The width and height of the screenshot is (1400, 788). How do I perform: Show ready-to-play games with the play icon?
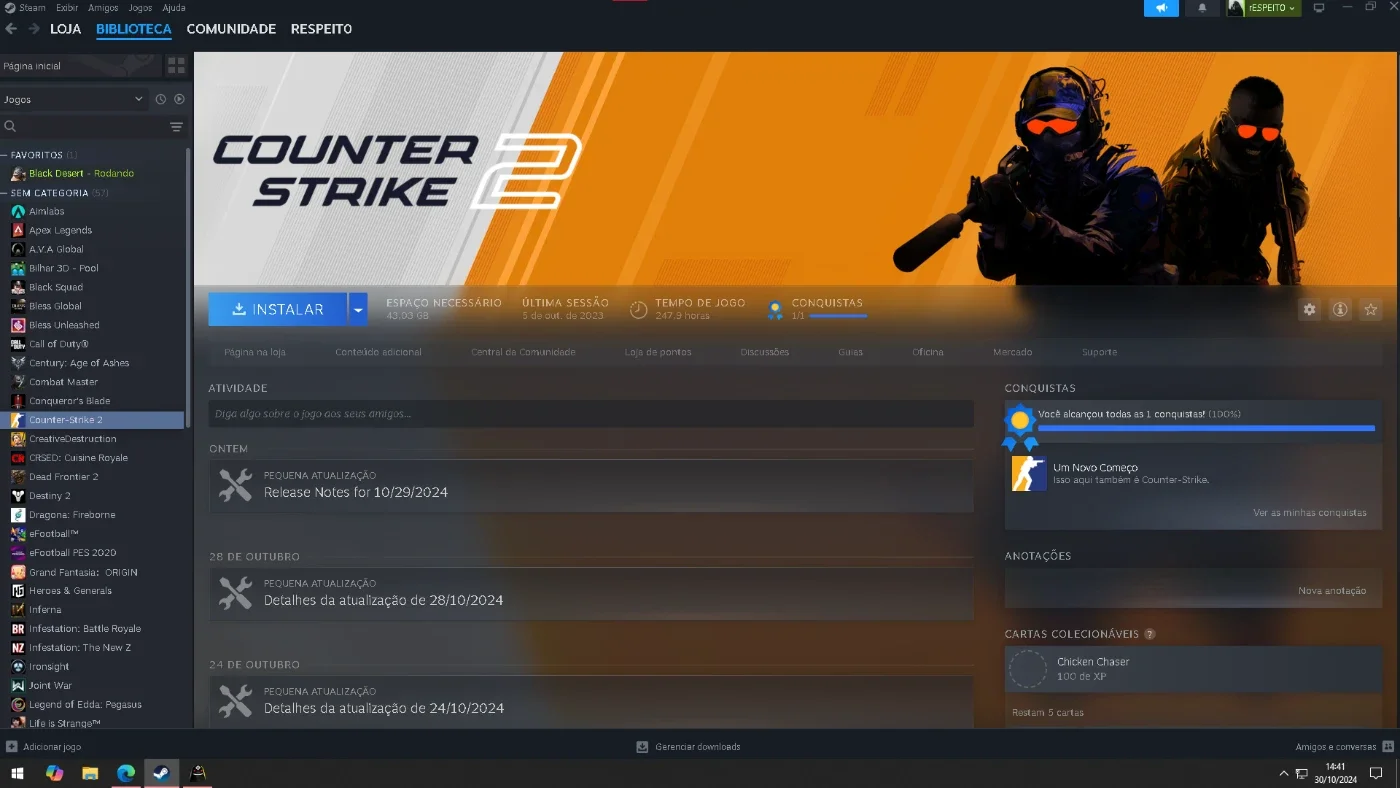pos(179,99)
